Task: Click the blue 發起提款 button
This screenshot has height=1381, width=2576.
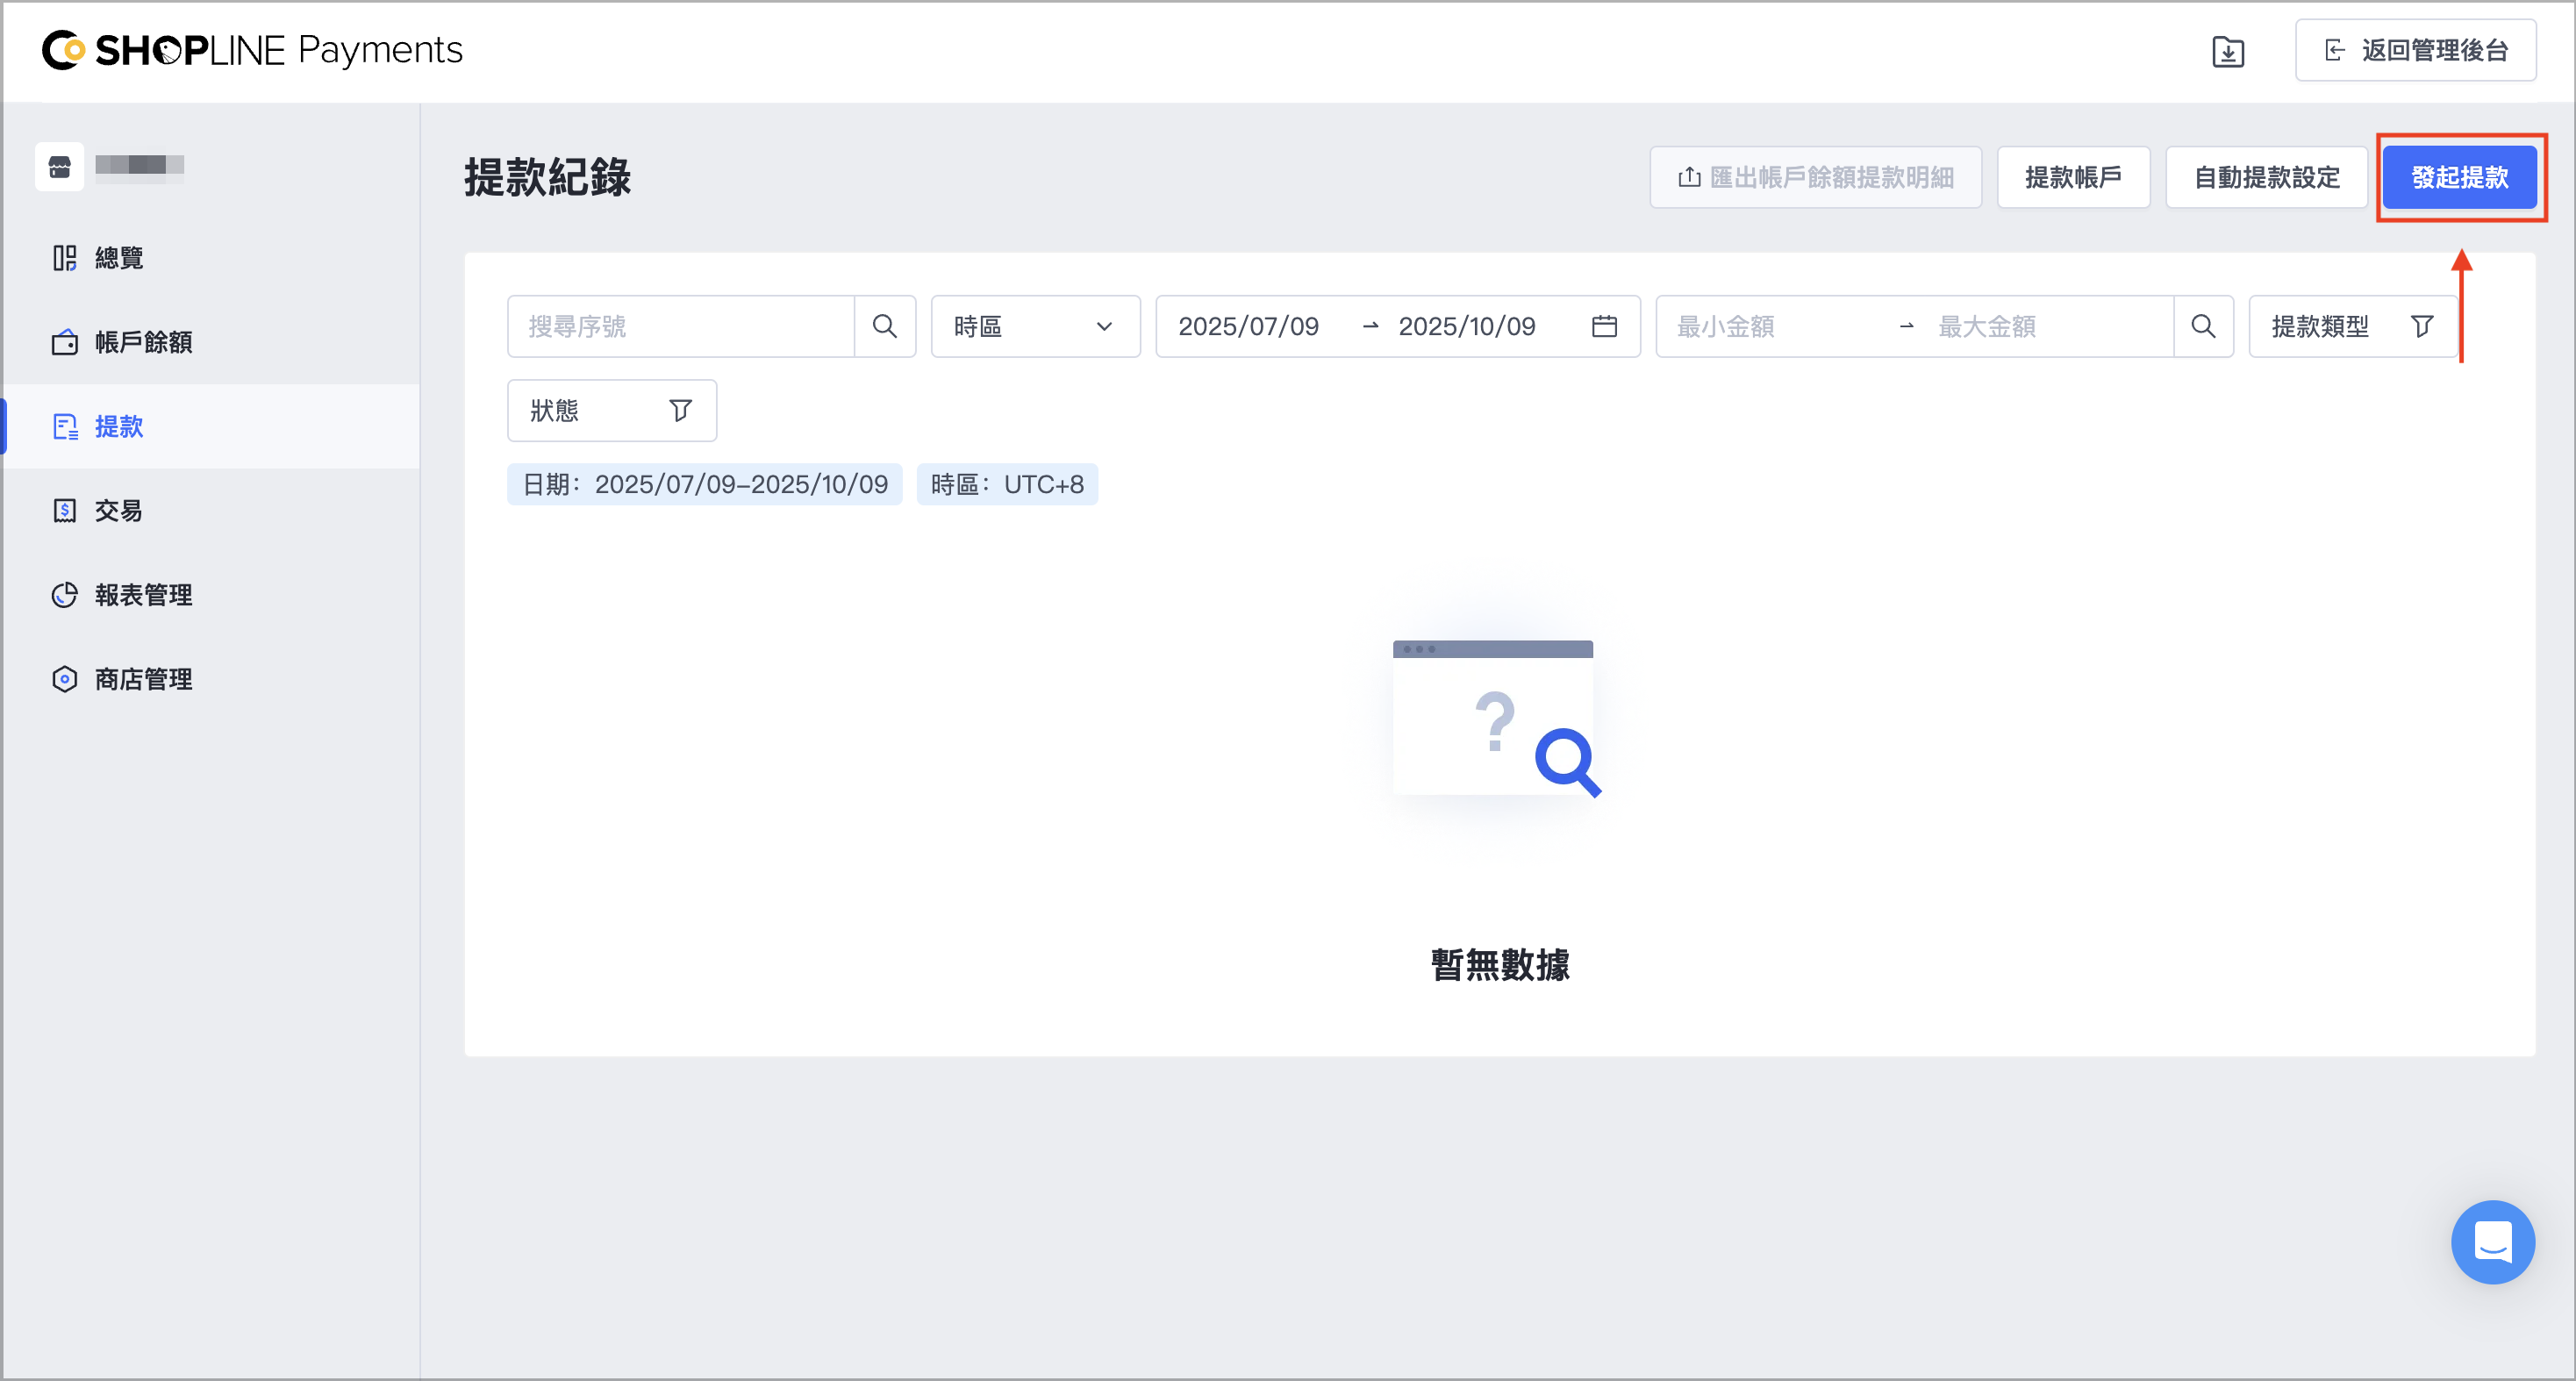Action: coord(2459,177)
